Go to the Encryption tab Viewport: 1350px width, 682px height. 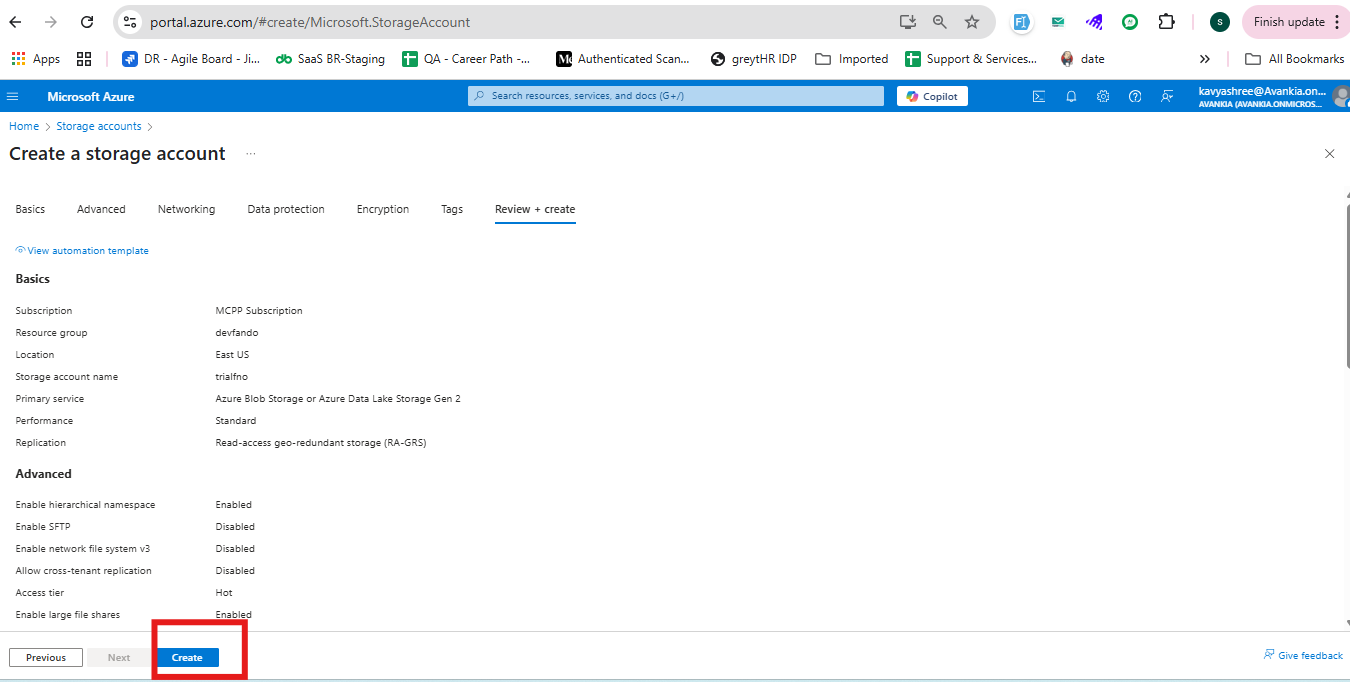click(x=383, y=209)
